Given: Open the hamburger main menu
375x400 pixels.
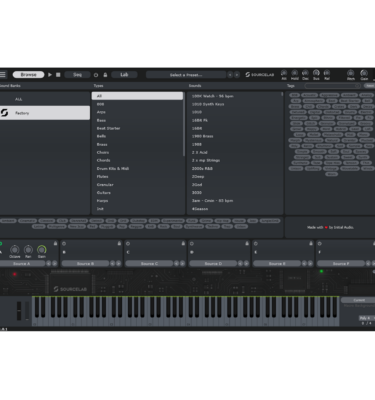Looking at the screenshot, I should tap(3, 74).
